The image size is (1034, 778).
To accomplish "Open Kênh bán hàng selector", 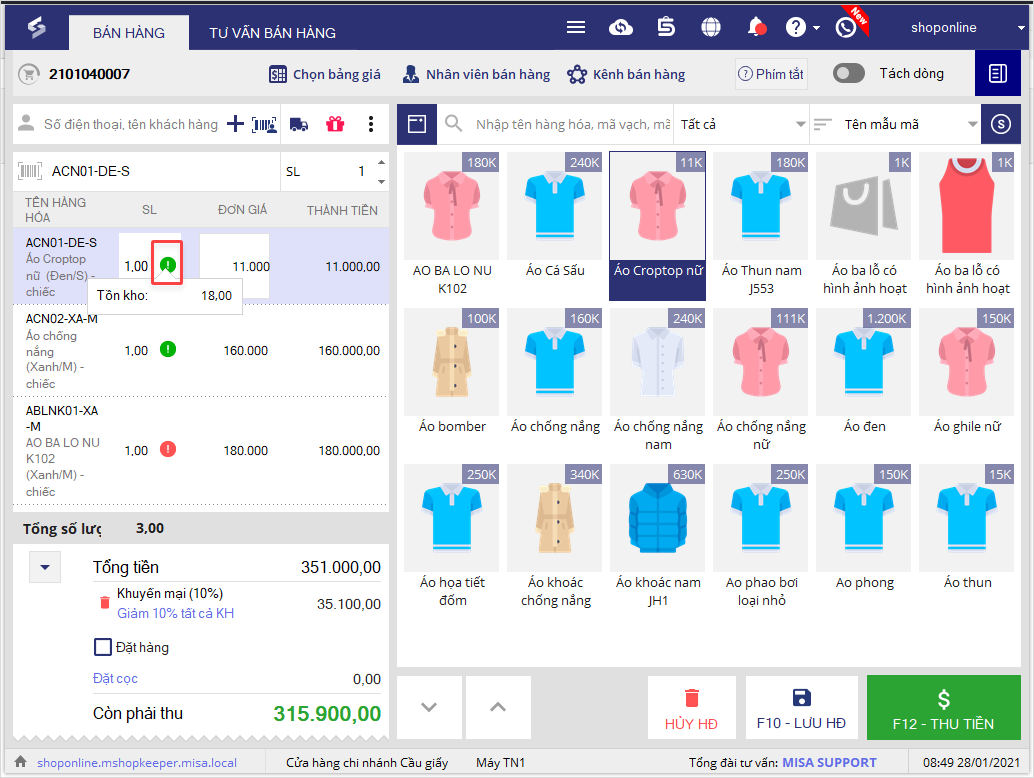I will 626,74.
